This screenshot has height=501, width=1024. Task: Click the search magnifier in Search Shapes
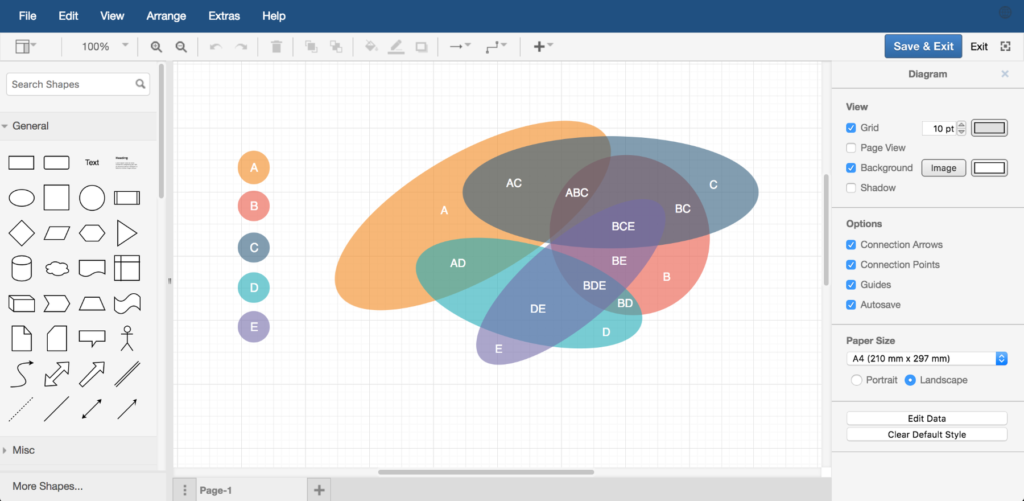coord(140,84)
